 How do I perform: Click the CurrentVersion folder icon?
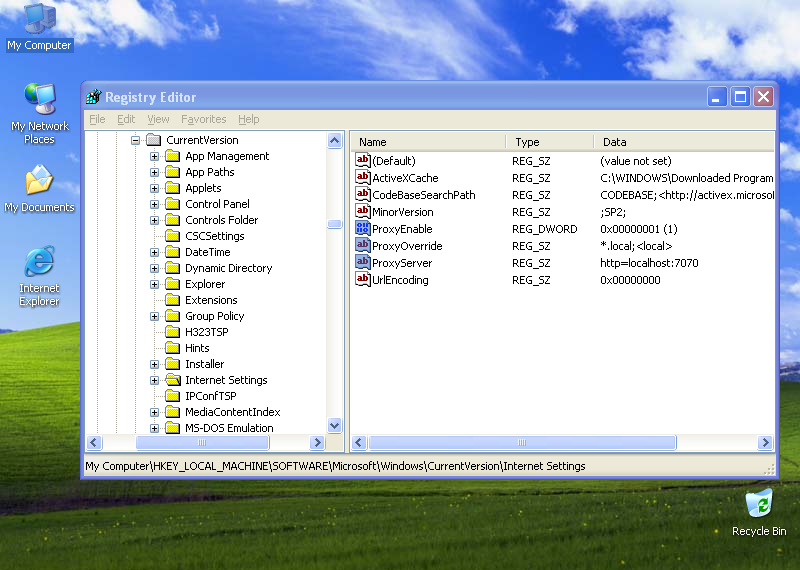tap(154, 140)
